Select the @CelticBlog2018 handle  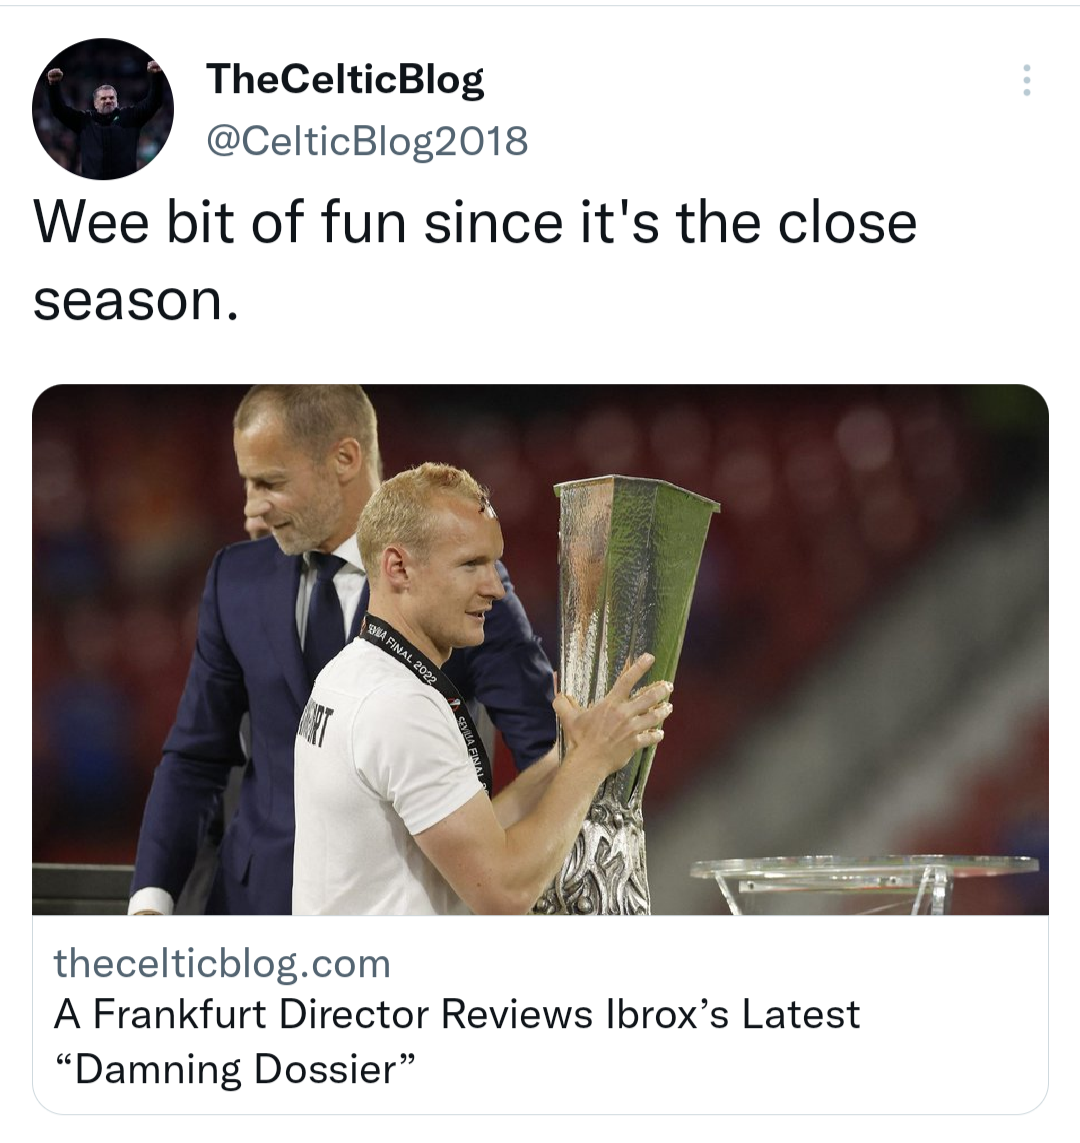[367, 141]
